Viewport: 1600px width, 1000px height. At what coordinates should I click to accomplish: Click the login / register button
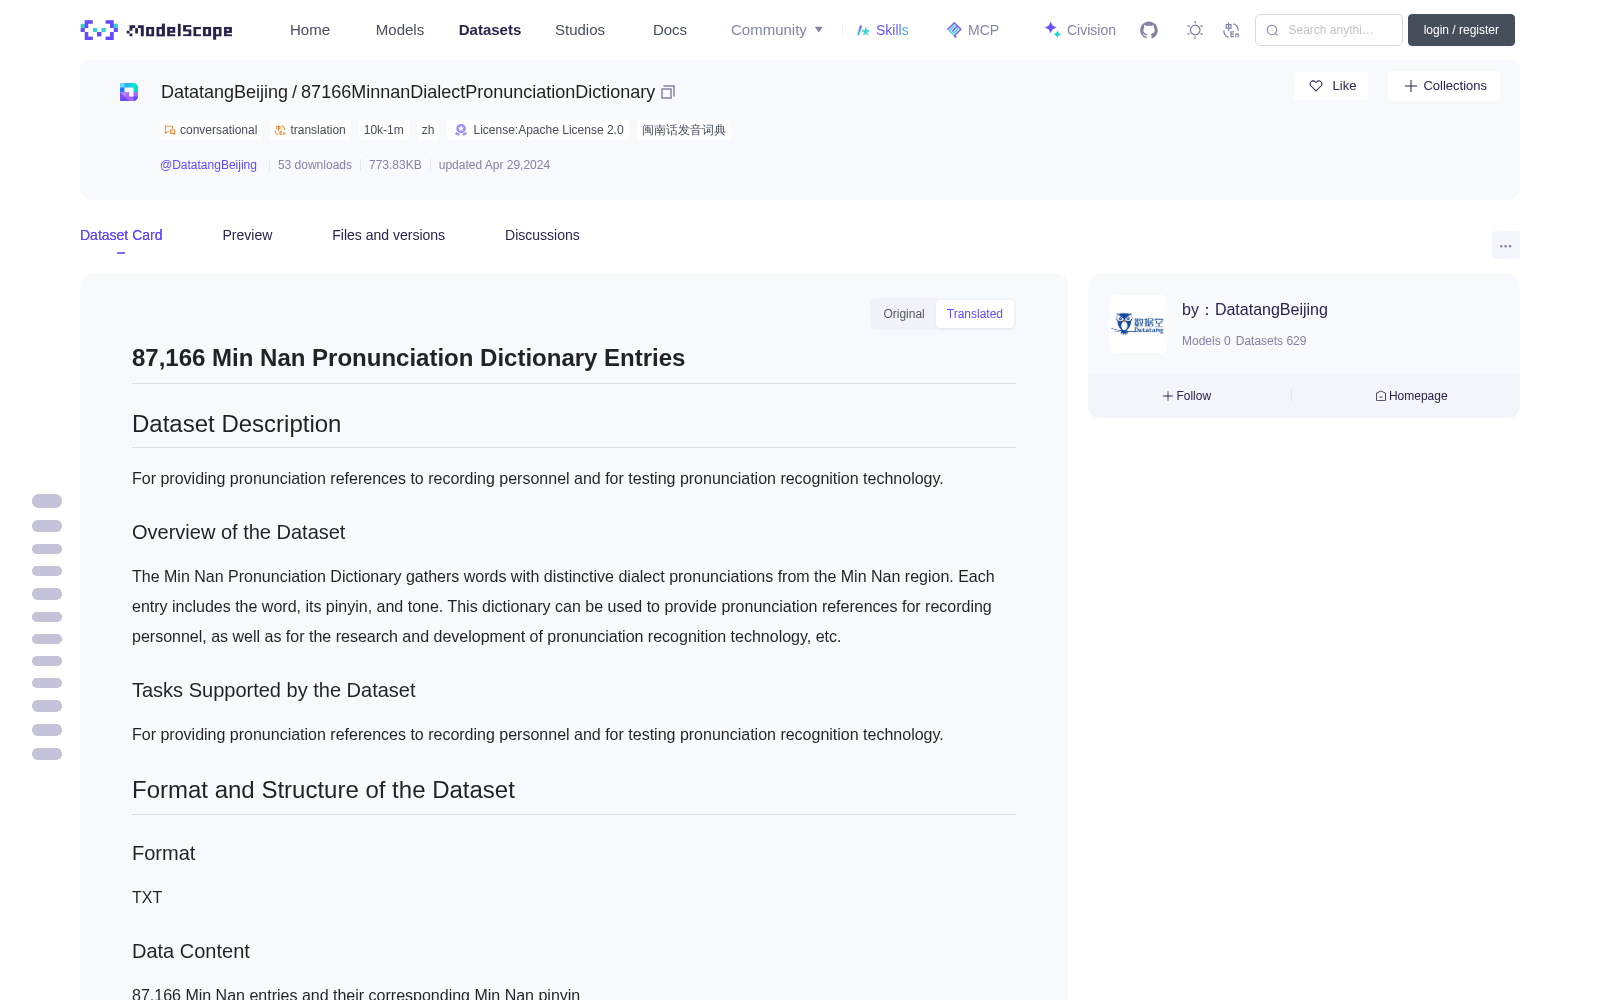(x=1461, y=30)
